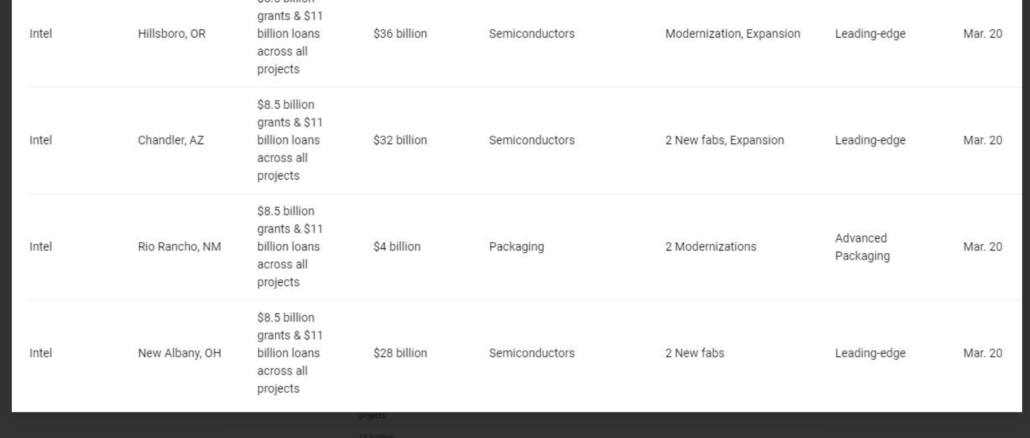
Task: Click Intel in the Rio Rancho row
Action: point(41,247)
